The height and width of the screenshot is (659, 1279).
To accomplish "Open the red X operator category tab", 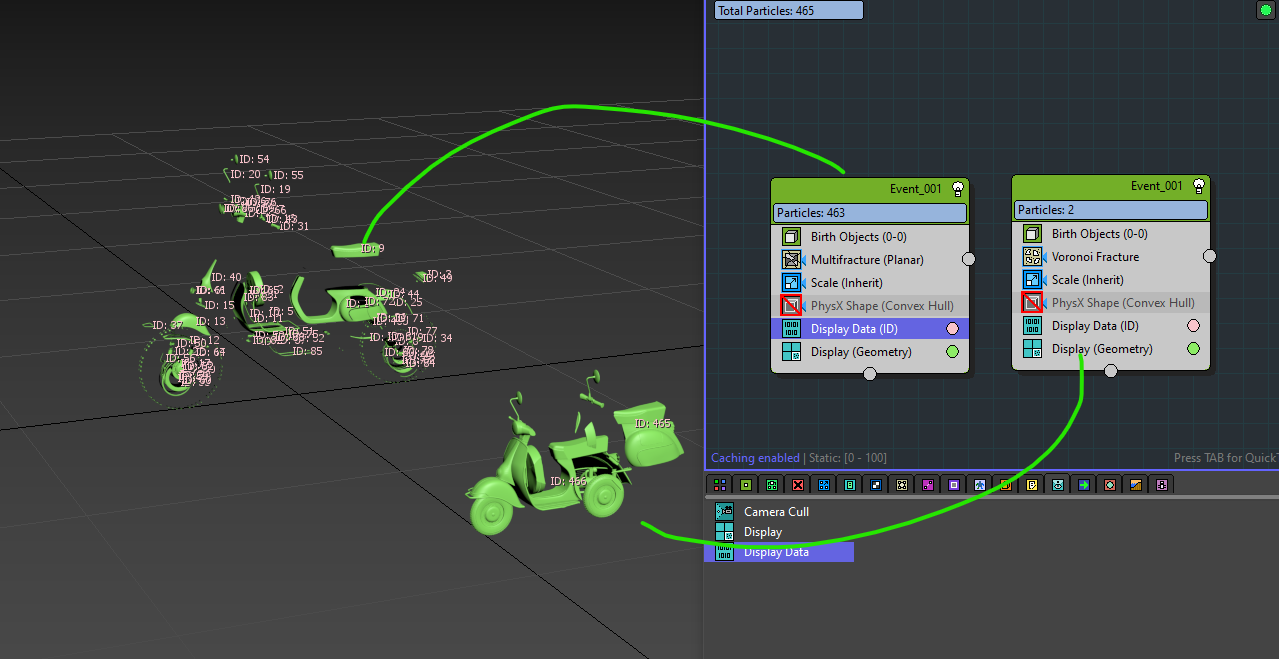I will [x=798, y=485].
